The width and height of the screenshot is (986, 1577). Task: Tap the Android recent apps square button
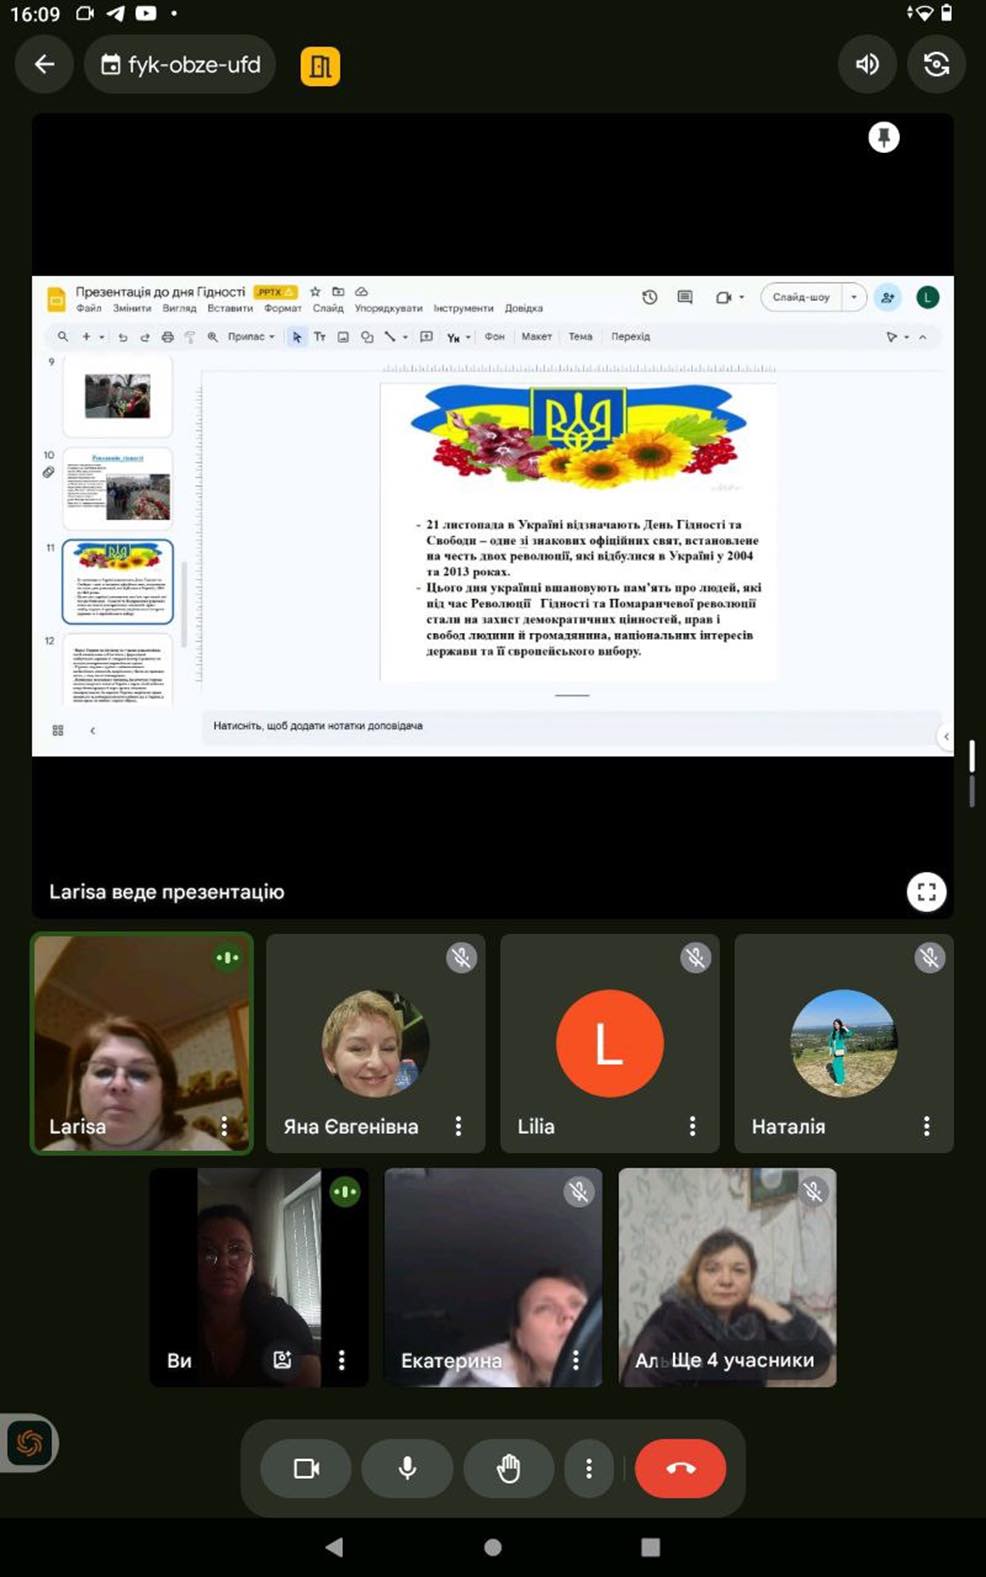click(650, 1547)
